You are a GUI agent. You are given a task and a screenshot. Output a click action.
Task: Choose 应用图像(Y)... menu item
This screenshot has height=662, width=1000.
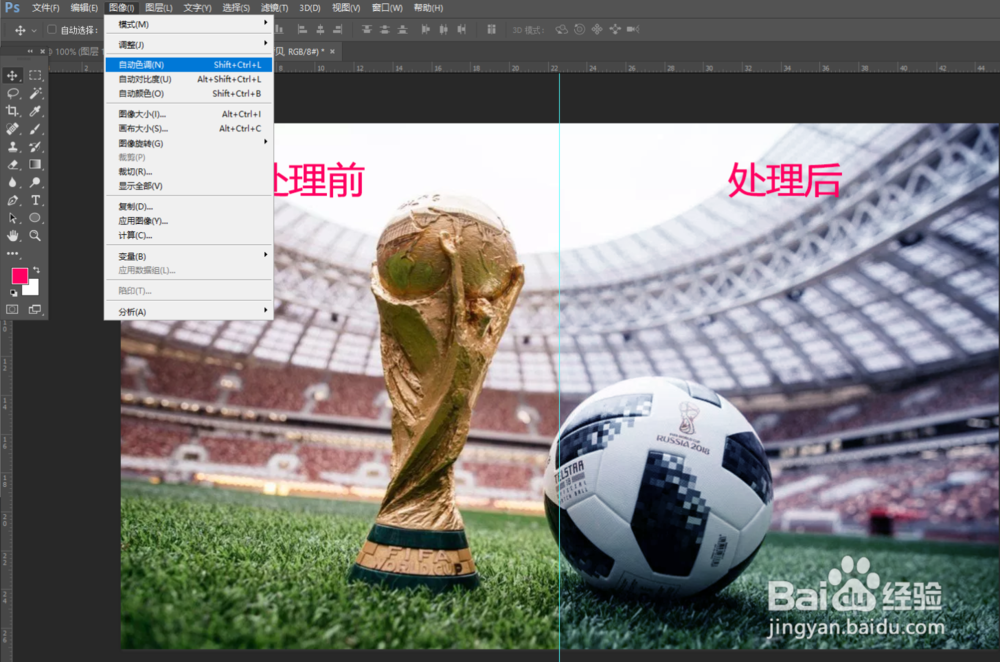tap(189, 221)
